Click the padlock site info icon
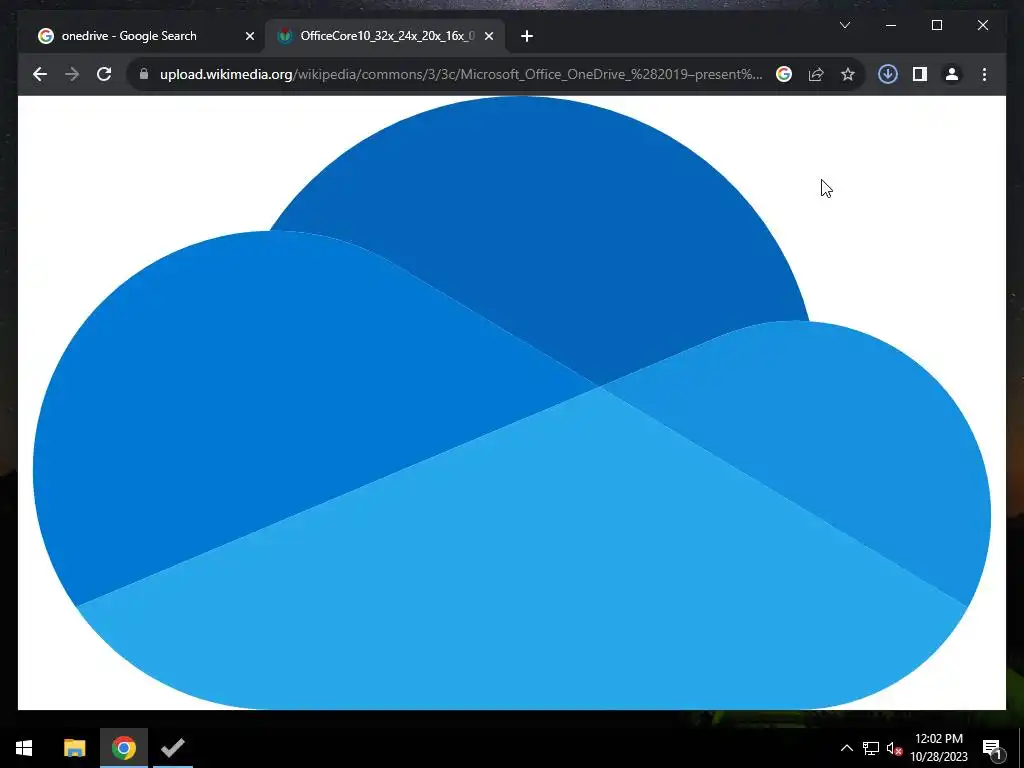Image resolution: width=1024 pixels, height=768 pixels. pos(144,74)
